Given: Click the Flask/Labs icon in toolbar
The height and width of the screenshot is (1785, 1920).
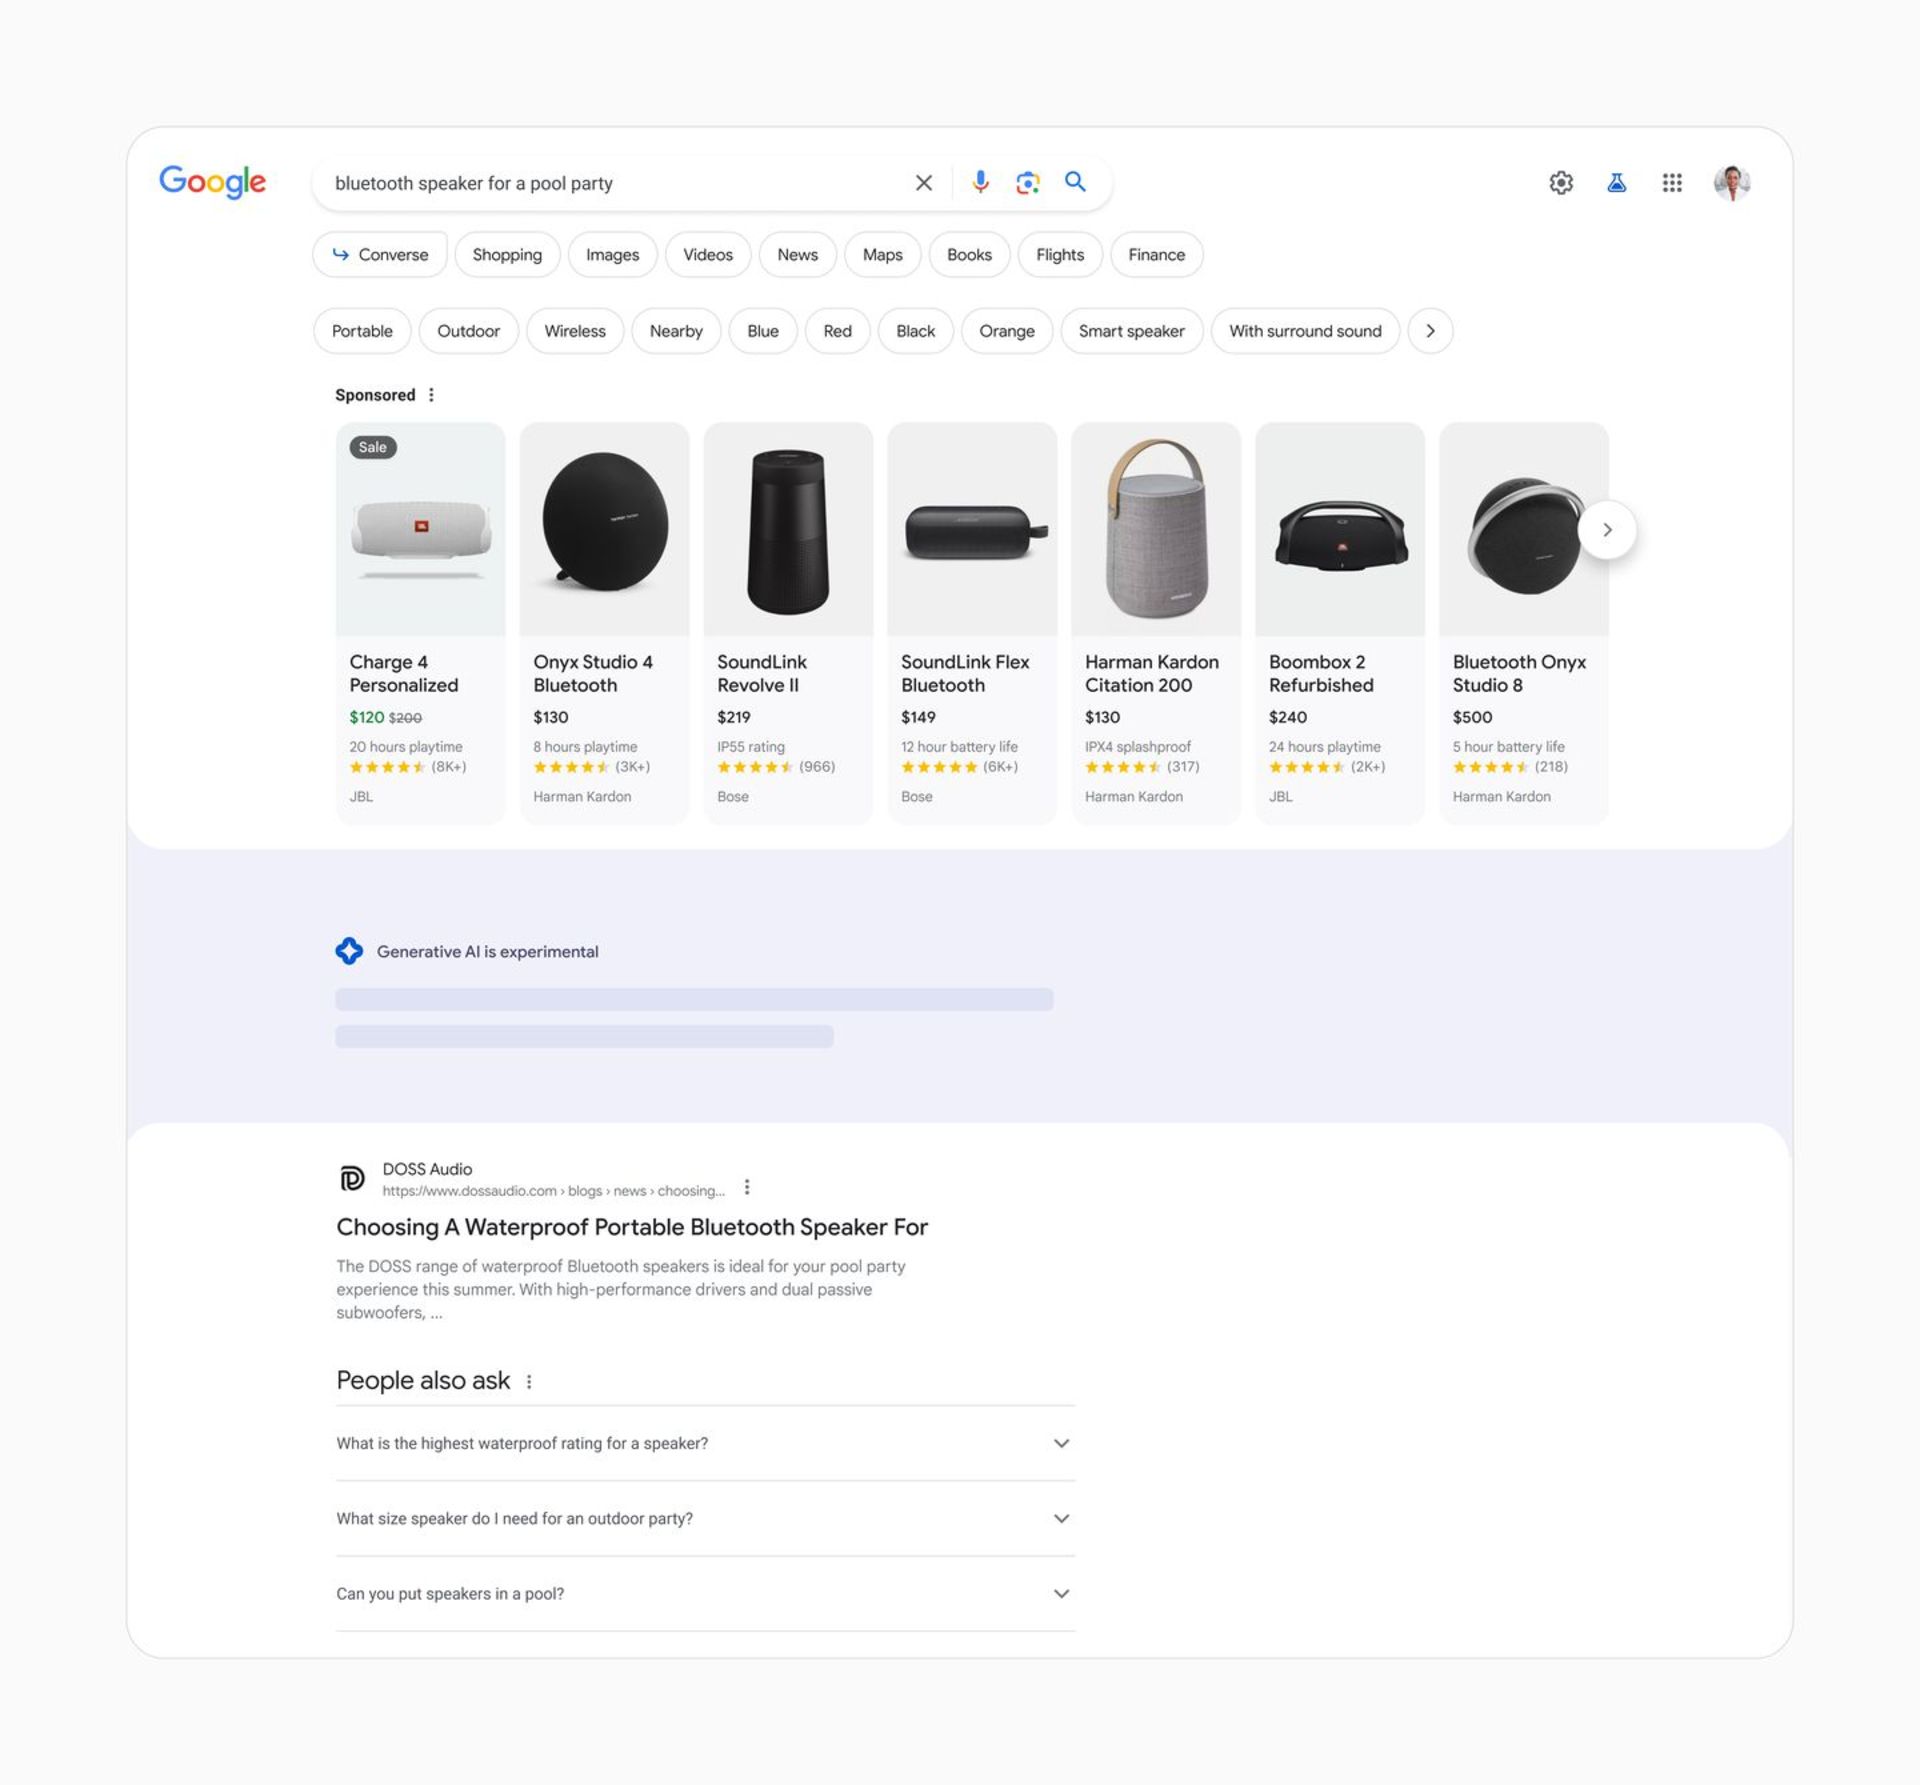Looking at the screenshot, I should coord(1615,181).
